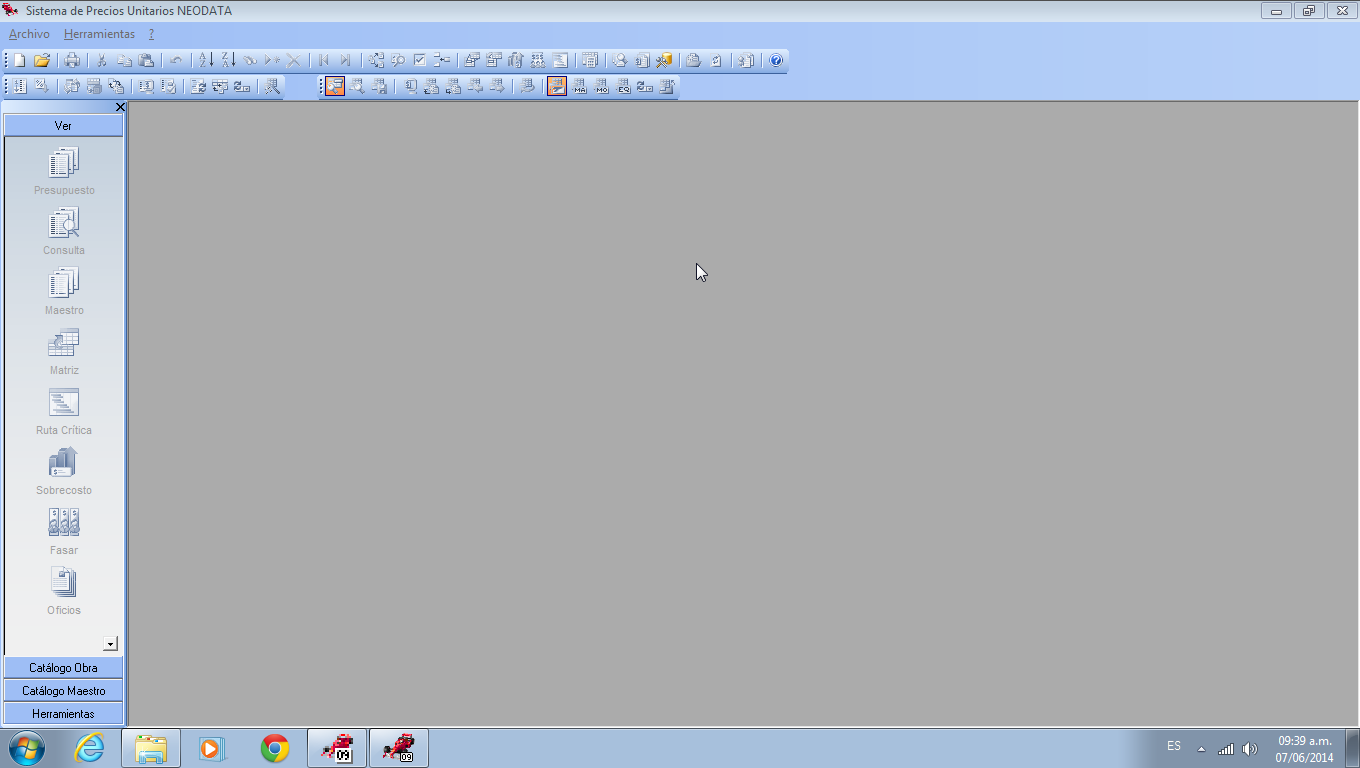Expand the Herramientas sidebar section
The image size is (1360, 768).
pos(63,713)
